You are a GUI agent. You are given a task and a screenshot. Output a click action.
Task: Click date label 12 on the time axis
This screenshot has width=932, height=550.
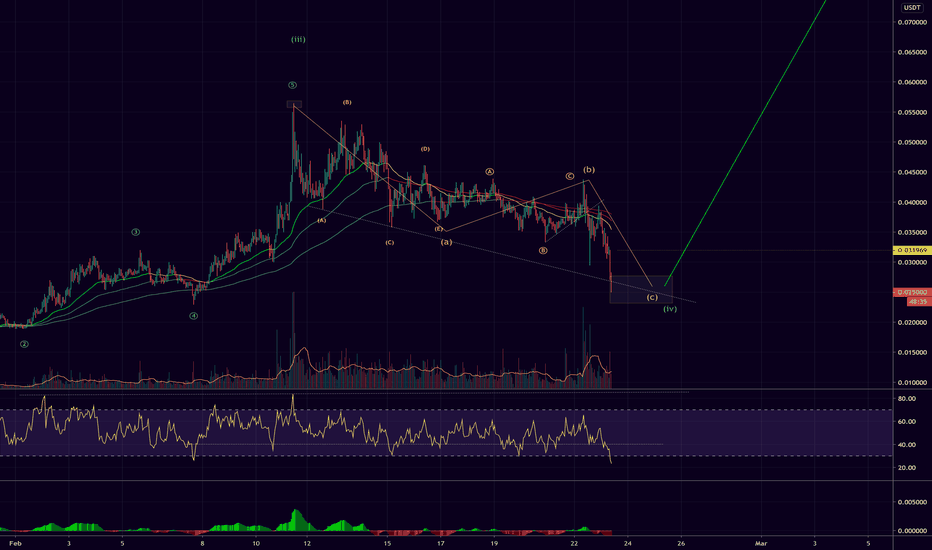[x=307, y=543]
